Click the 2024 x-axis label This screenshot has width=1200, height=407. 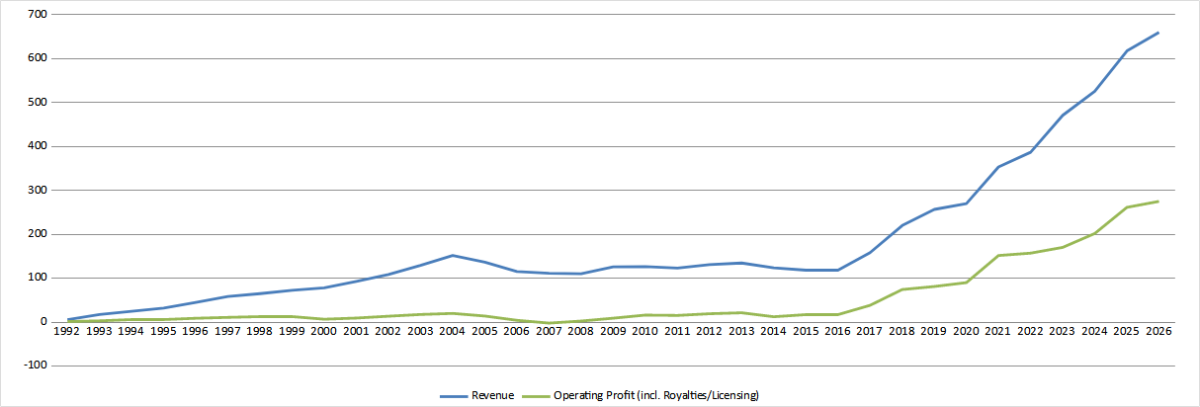click(x=1093, y=333)
